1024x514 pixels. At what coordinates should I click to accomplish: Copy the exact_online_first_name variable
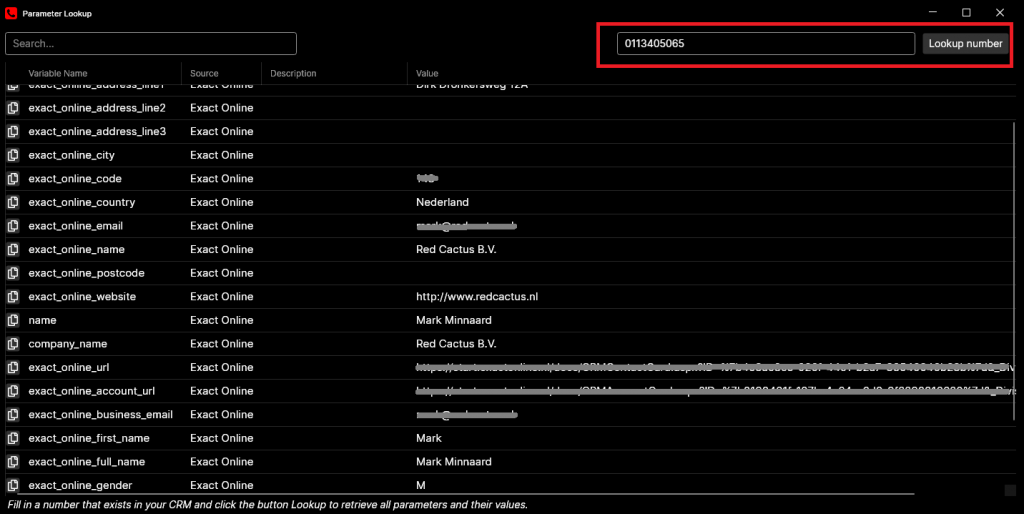click(13, 438)
